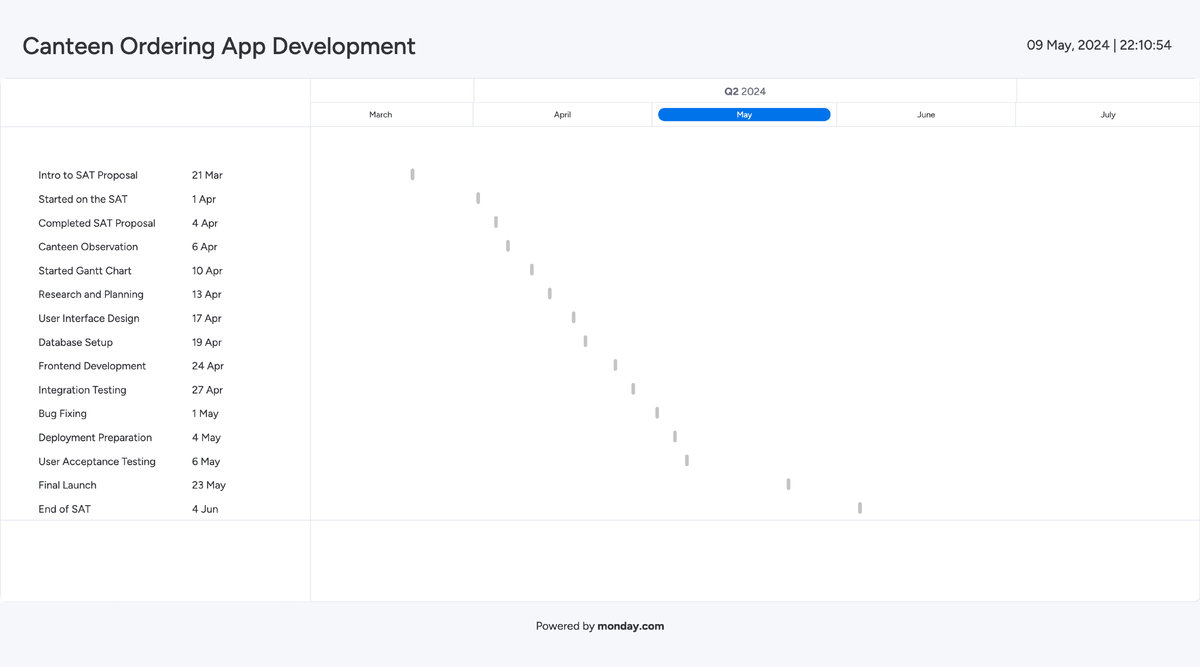This screenshot has height=667, width=1200.
Task: Click the Q2 2024 quarter label
Action: click(744, 91)
